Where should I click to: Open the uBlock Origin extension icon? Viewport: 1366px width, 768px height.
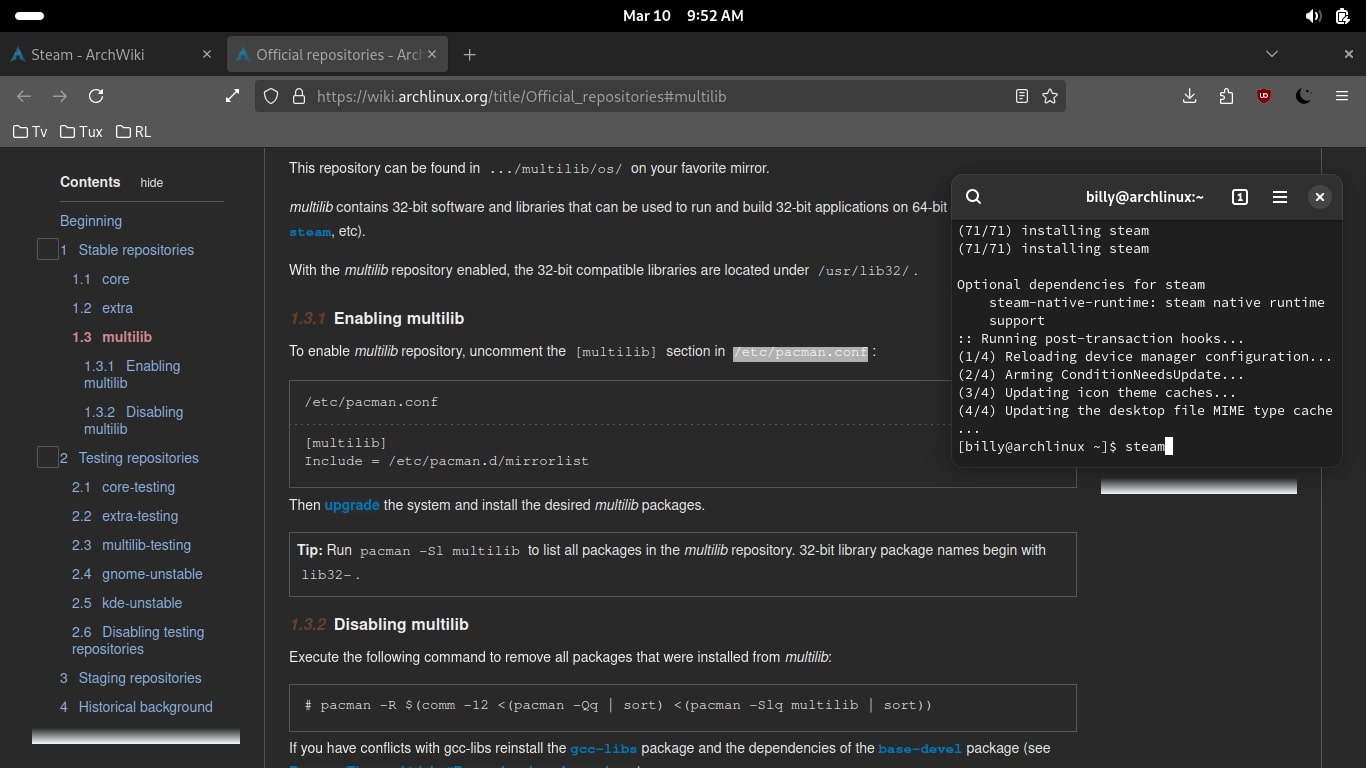pyautogui.click(x=1264, y=96)
